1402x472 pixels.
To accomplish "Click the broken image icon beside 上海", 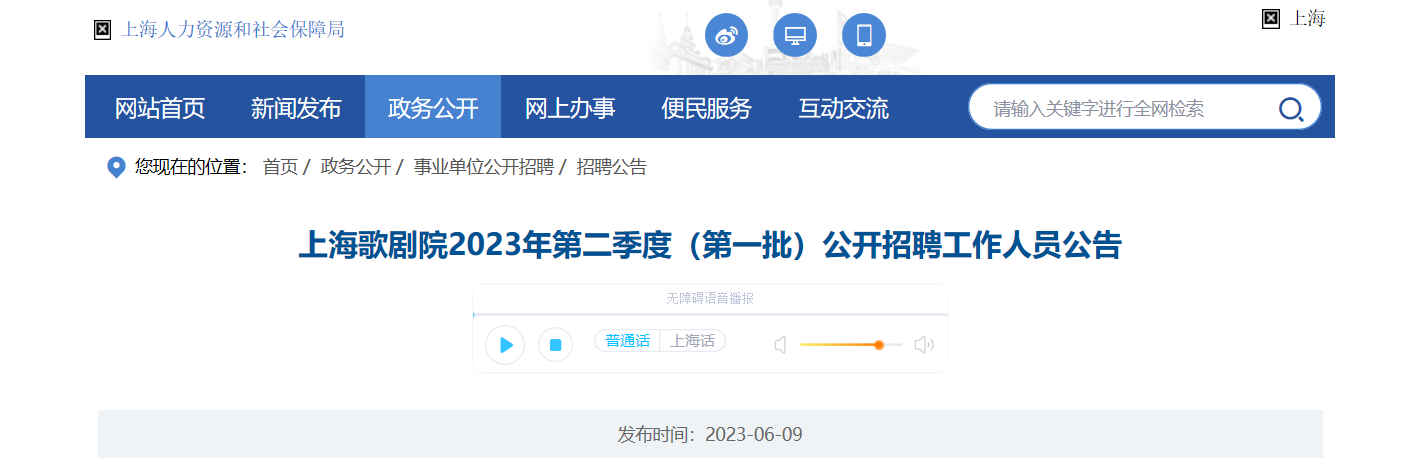I will pos(1271,18).
